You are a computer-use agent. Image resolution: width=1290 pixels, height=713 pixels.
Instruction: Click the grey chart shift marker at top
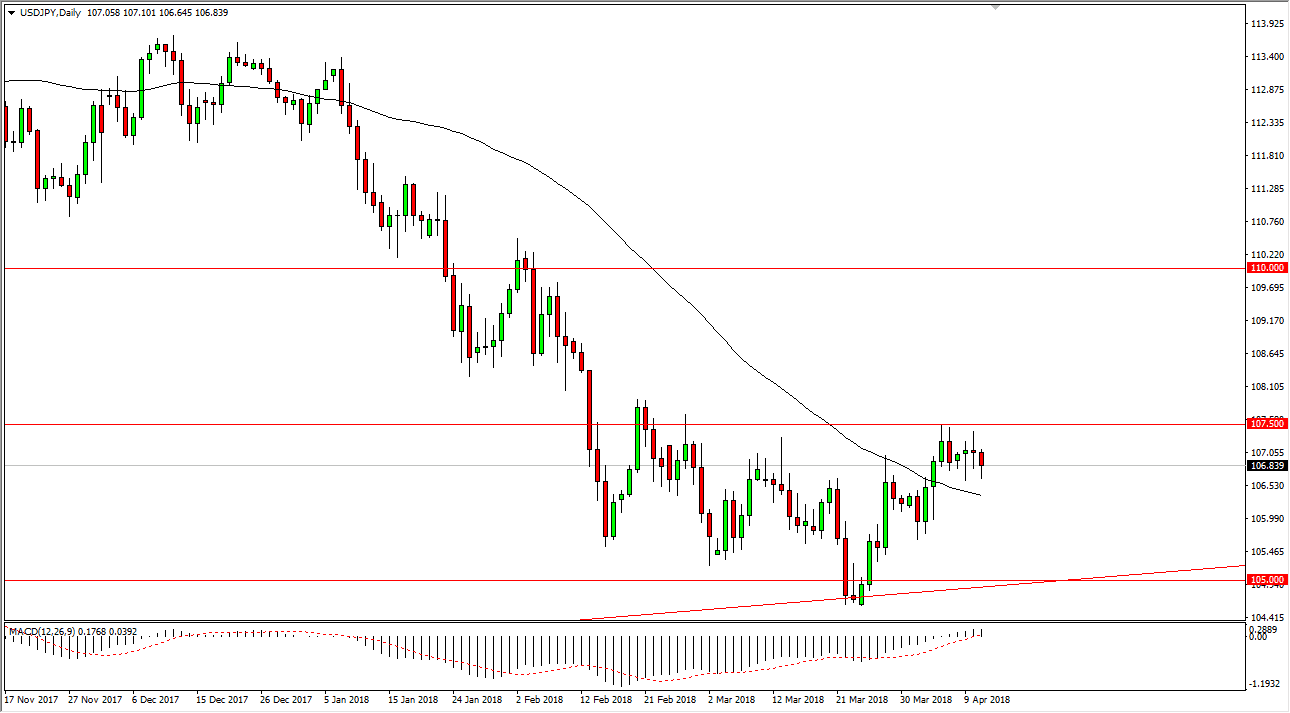[x=994, y=7]
